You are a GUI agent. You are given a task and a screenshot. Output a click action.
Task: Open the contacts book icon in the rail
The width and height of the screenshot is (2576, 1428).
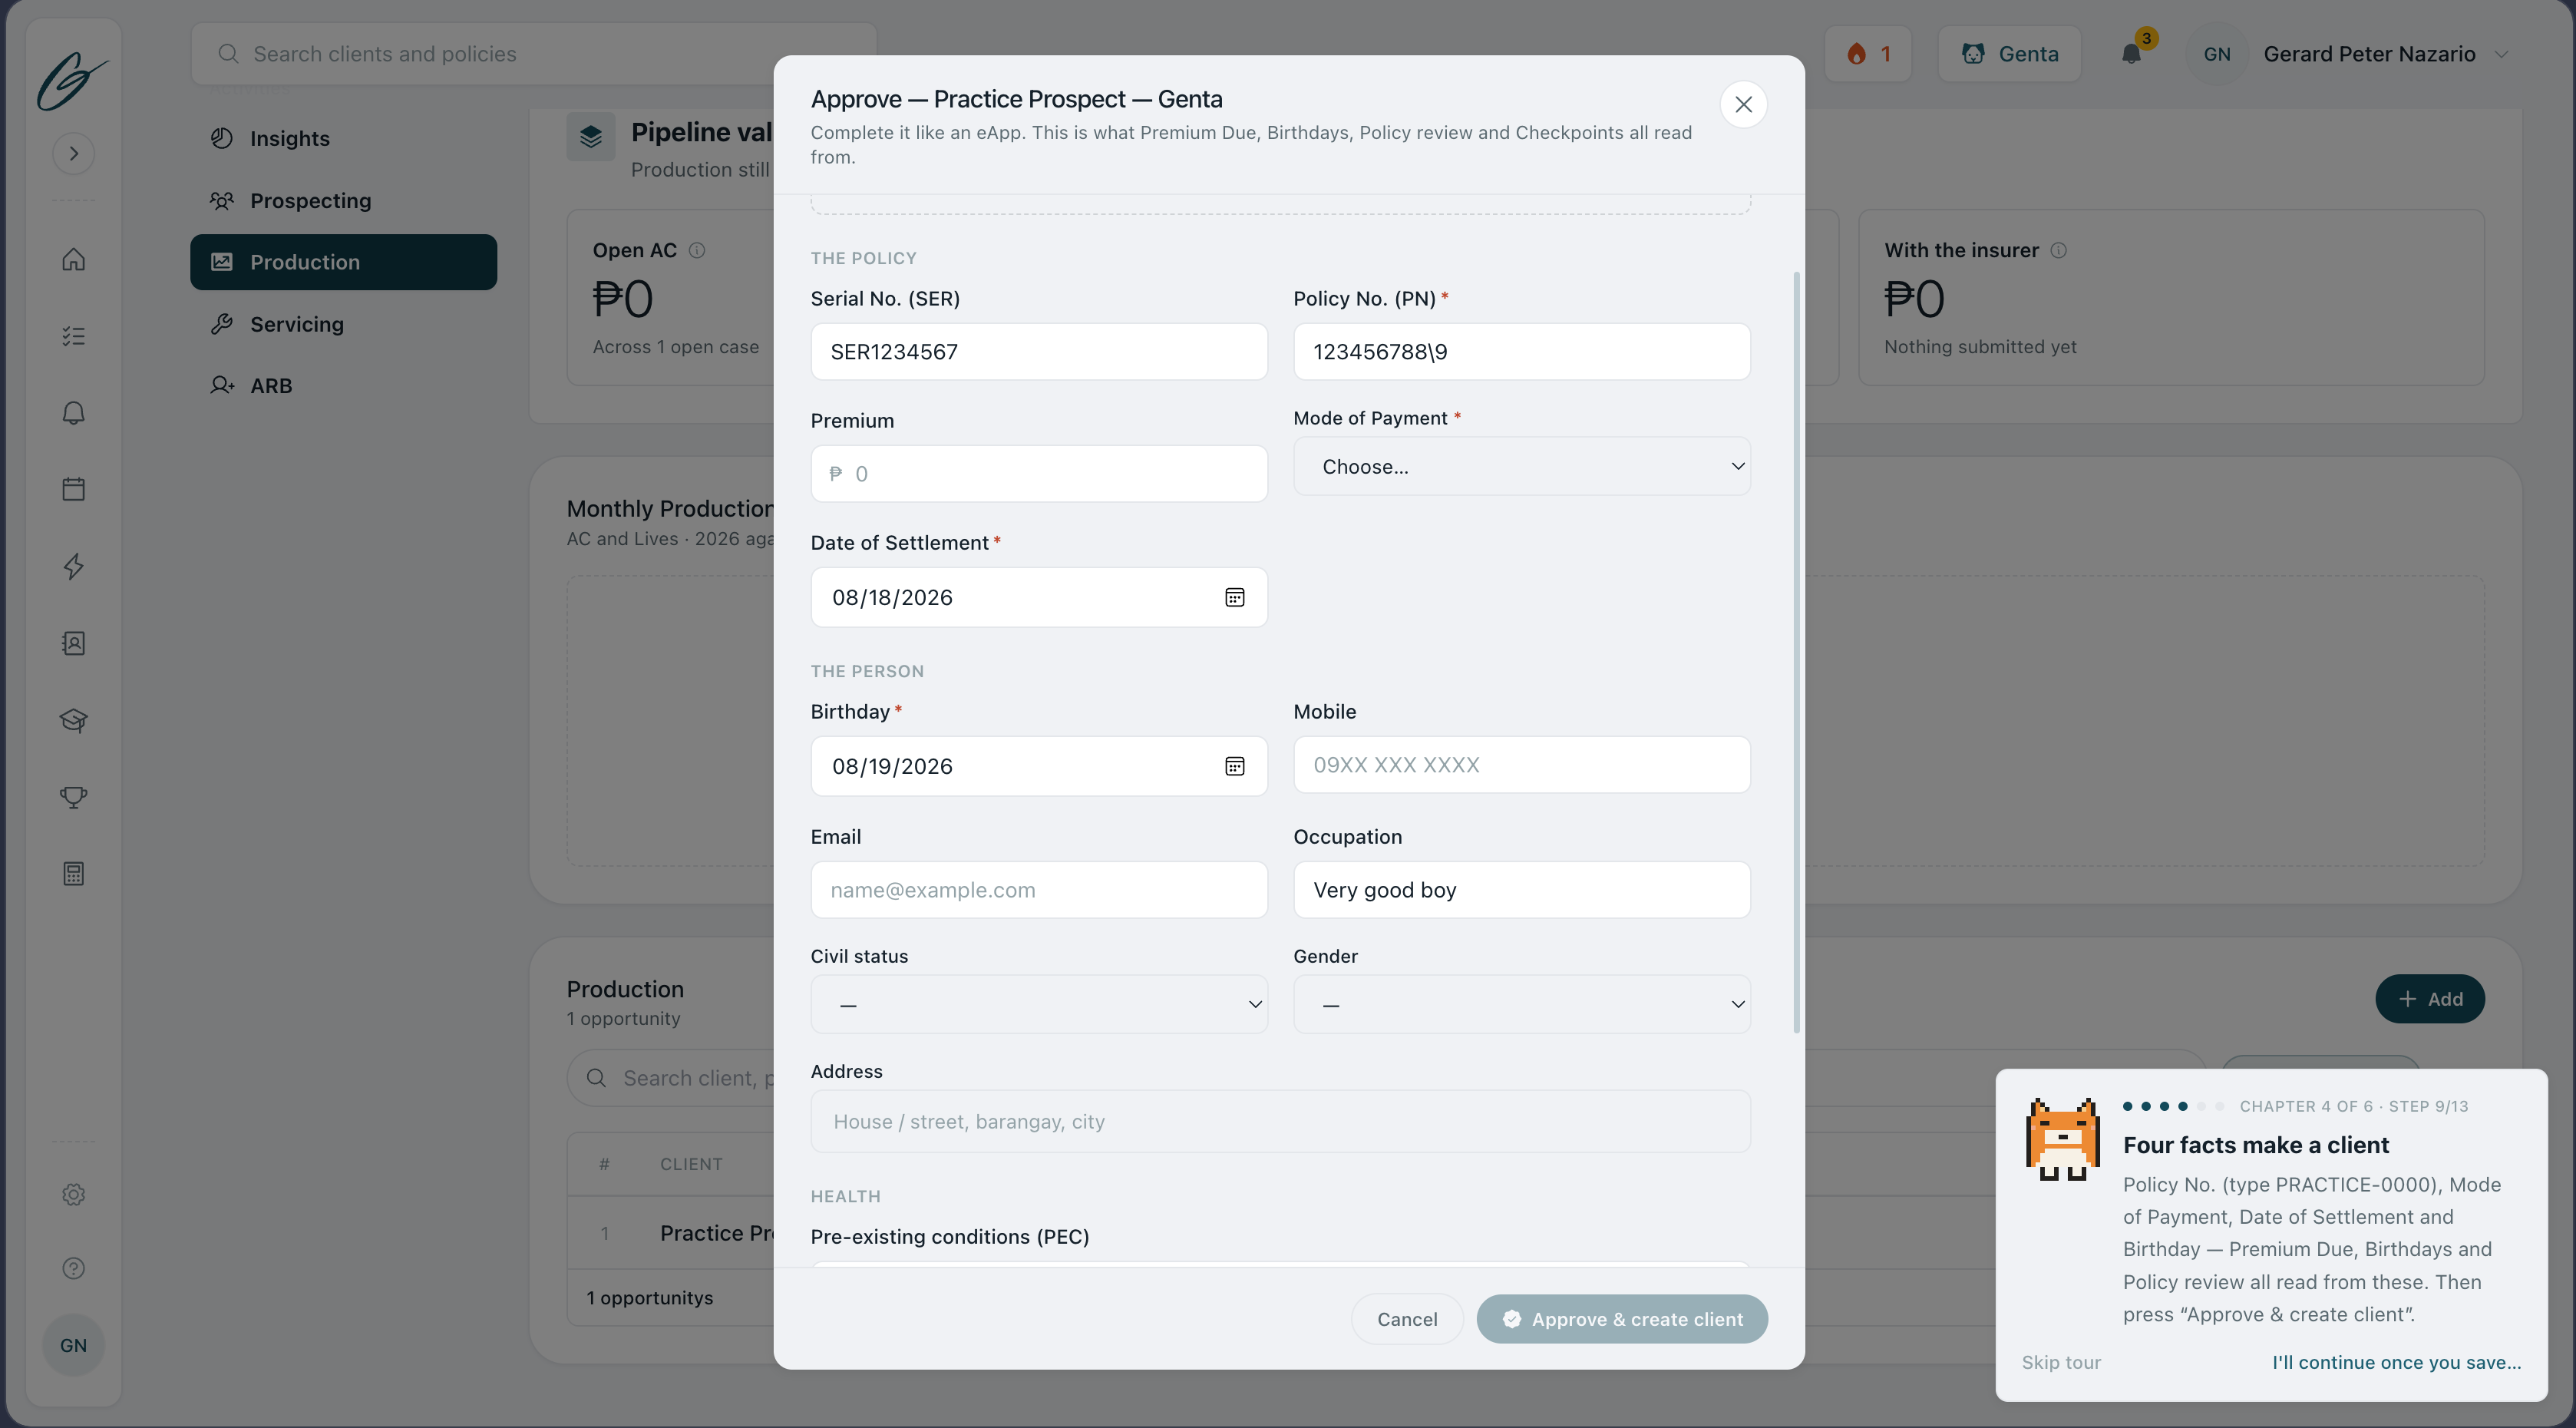tap(73, 643)
